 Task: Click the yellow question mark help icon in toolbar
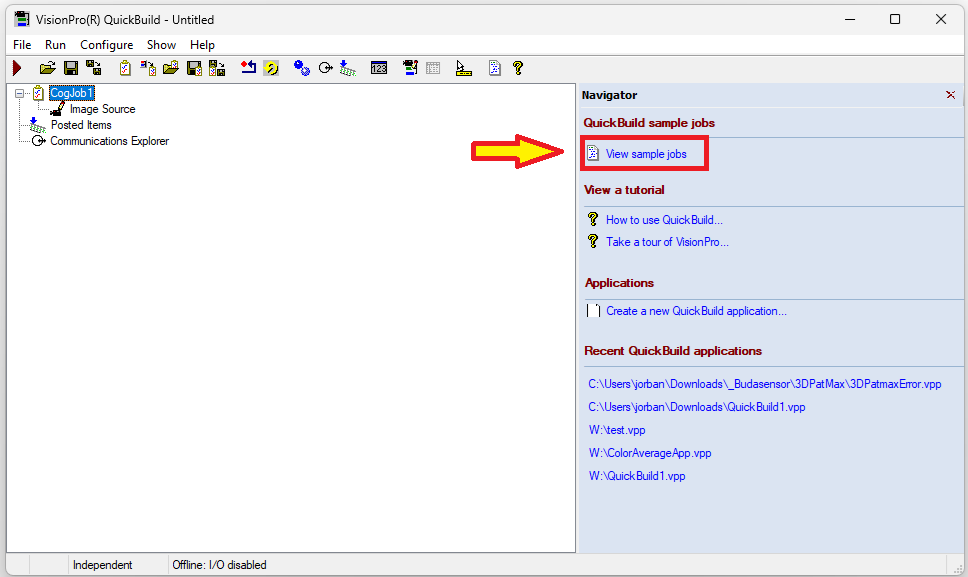(x=518, y=68)
